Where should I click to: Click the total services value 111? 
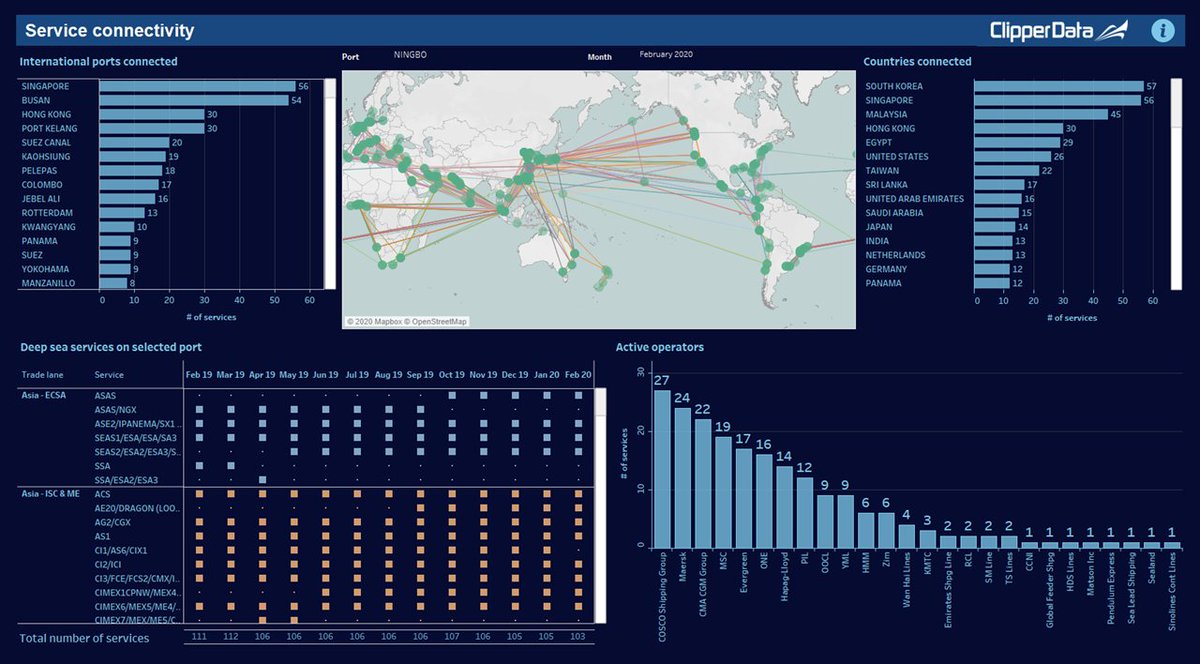point(200,637)
